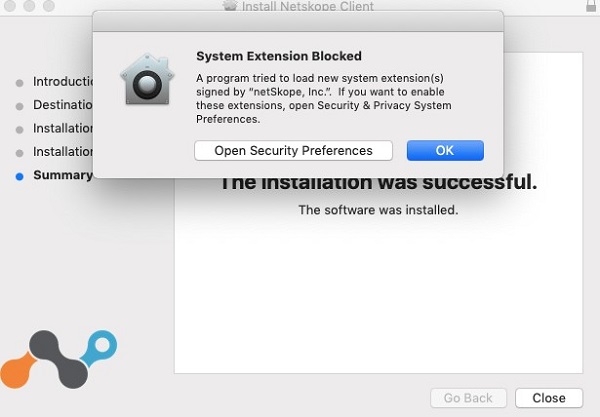Screen dimensions: 600x417
Task: Click the System Extension Blocked heading
Action: coord(279,56)
